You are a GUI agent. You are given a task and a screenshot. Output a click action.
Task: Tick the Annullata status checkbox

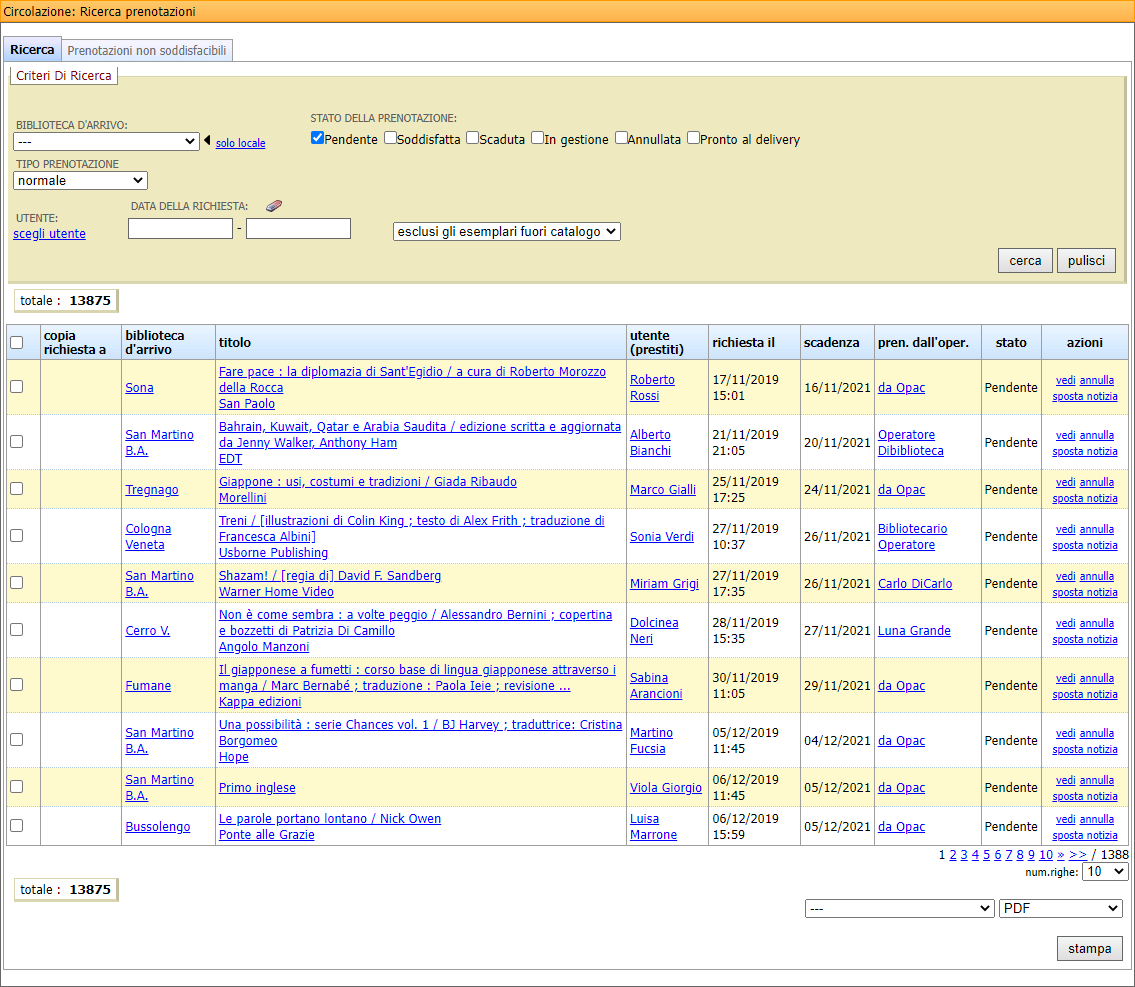click(x=621, y=138)
